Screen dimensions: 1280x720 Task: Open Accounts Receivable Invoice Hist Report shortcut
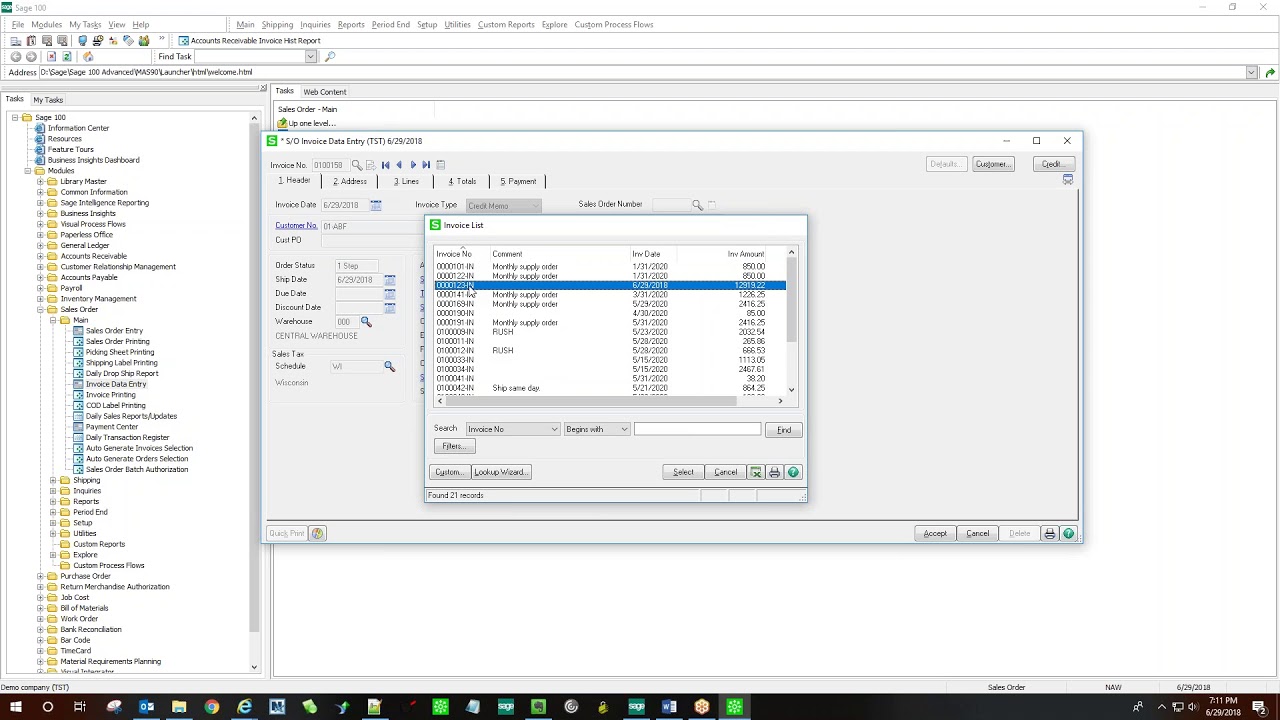pyautogui.click(x=249, y=41)
